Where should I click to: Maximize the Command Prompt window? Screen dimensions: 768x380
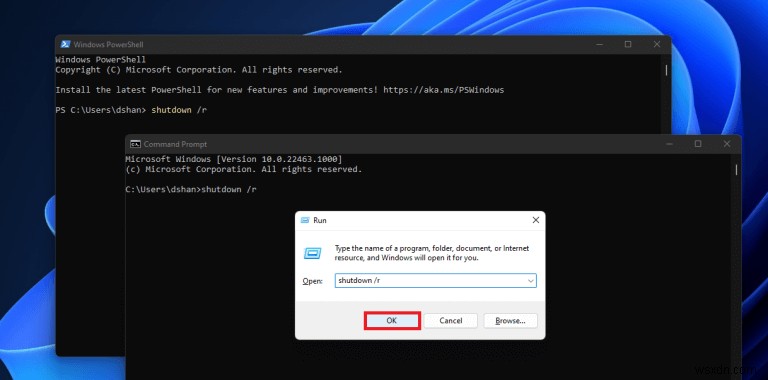coord(698,144)
